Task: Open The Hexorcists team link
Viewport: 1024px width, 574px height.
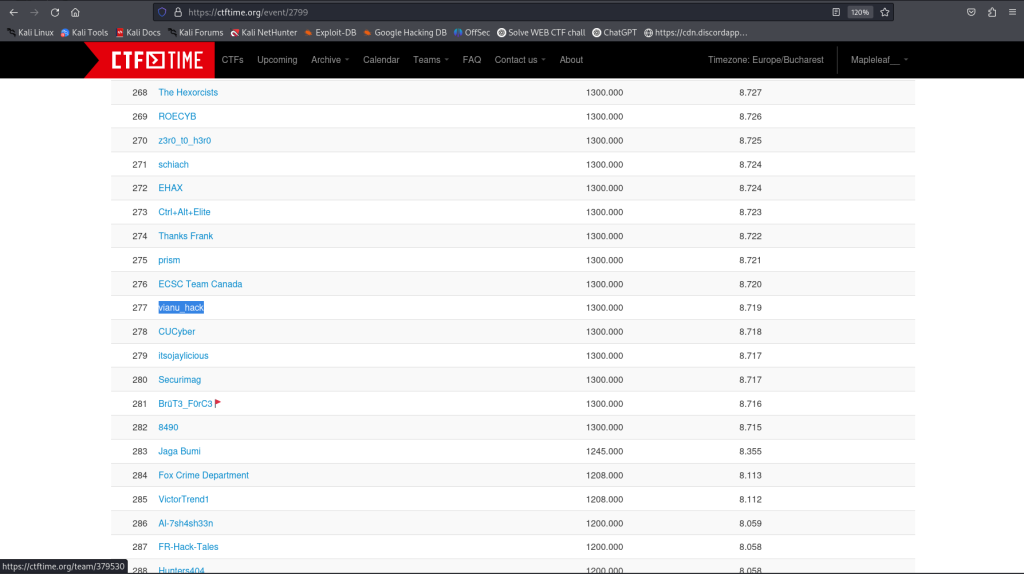Action: pos(188,92)
